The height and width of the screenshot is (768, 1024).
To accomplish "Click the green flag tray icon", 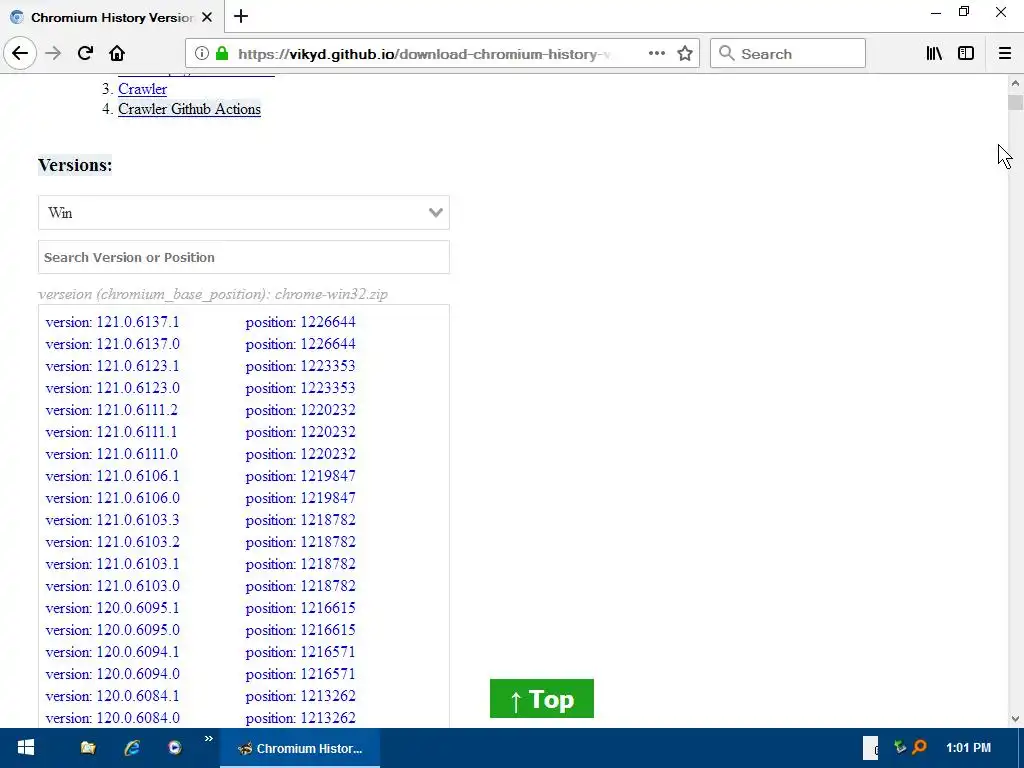I will 900,746.
